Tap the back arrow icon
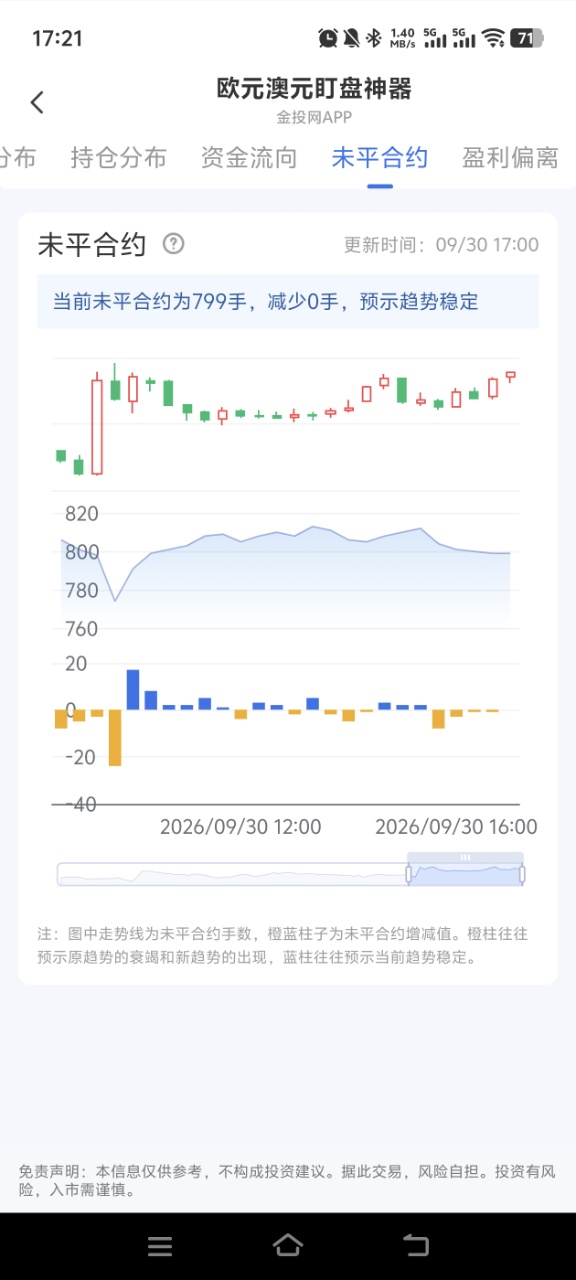This screenshot has height=1280, width=576. [x=37, y=102]
